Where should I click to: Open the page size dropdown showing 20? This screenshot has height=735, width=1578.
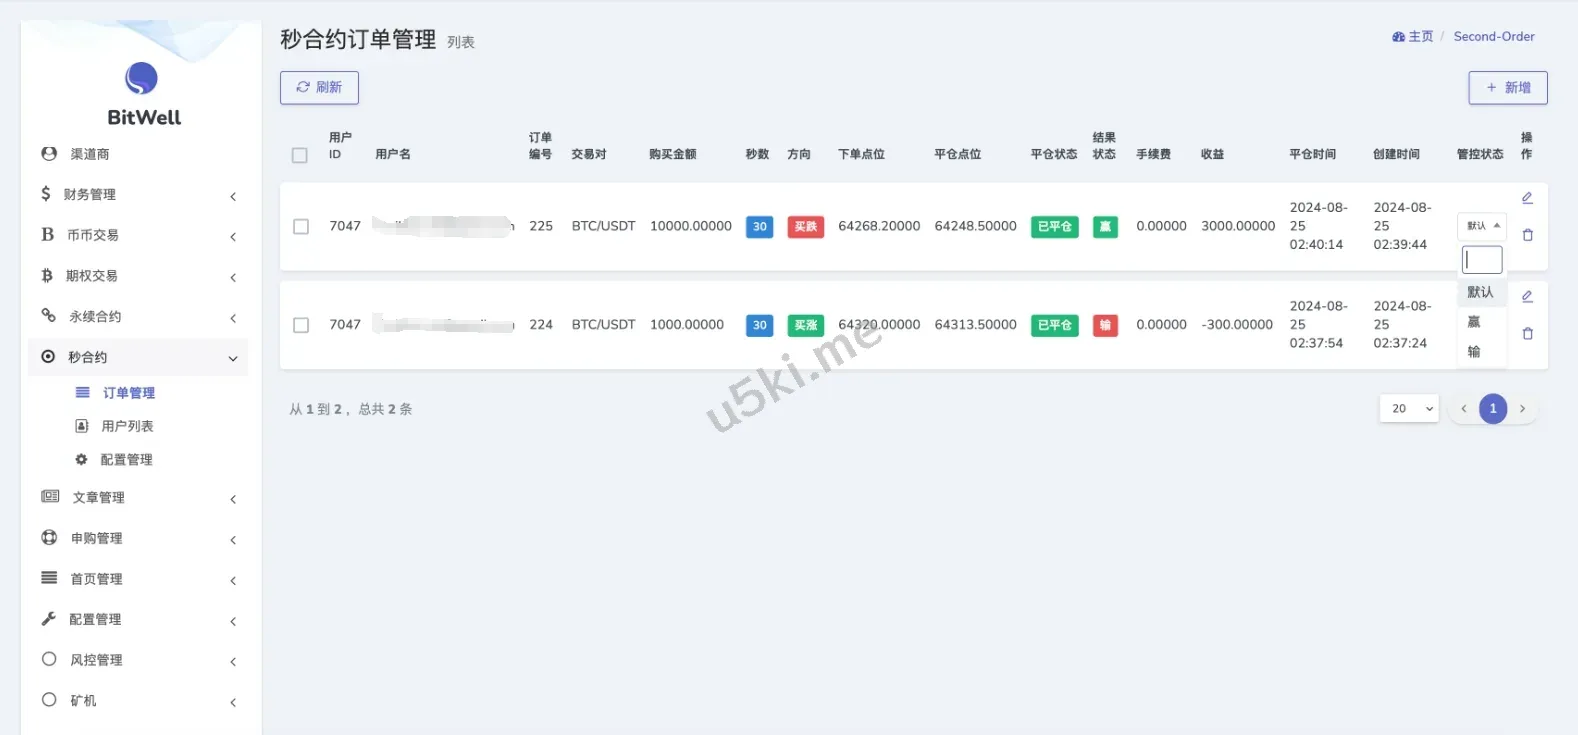click(1408, 409)
